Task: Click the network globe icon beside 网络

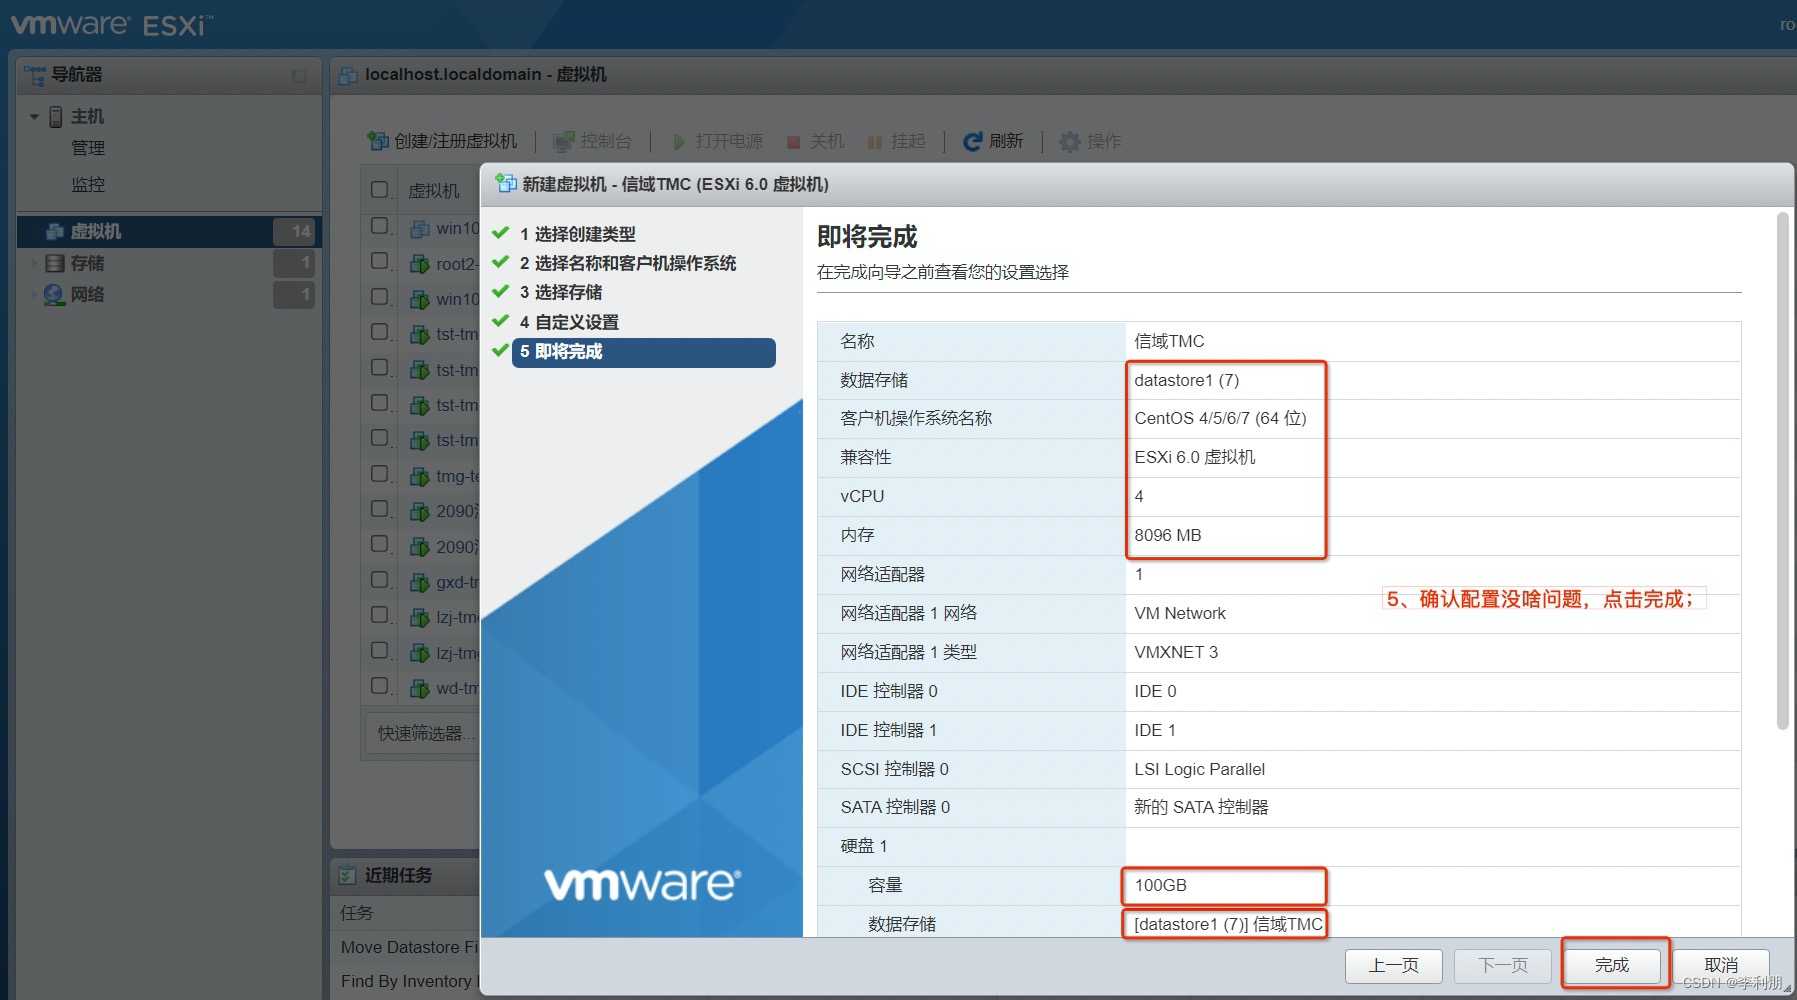Action: [54, 295]
